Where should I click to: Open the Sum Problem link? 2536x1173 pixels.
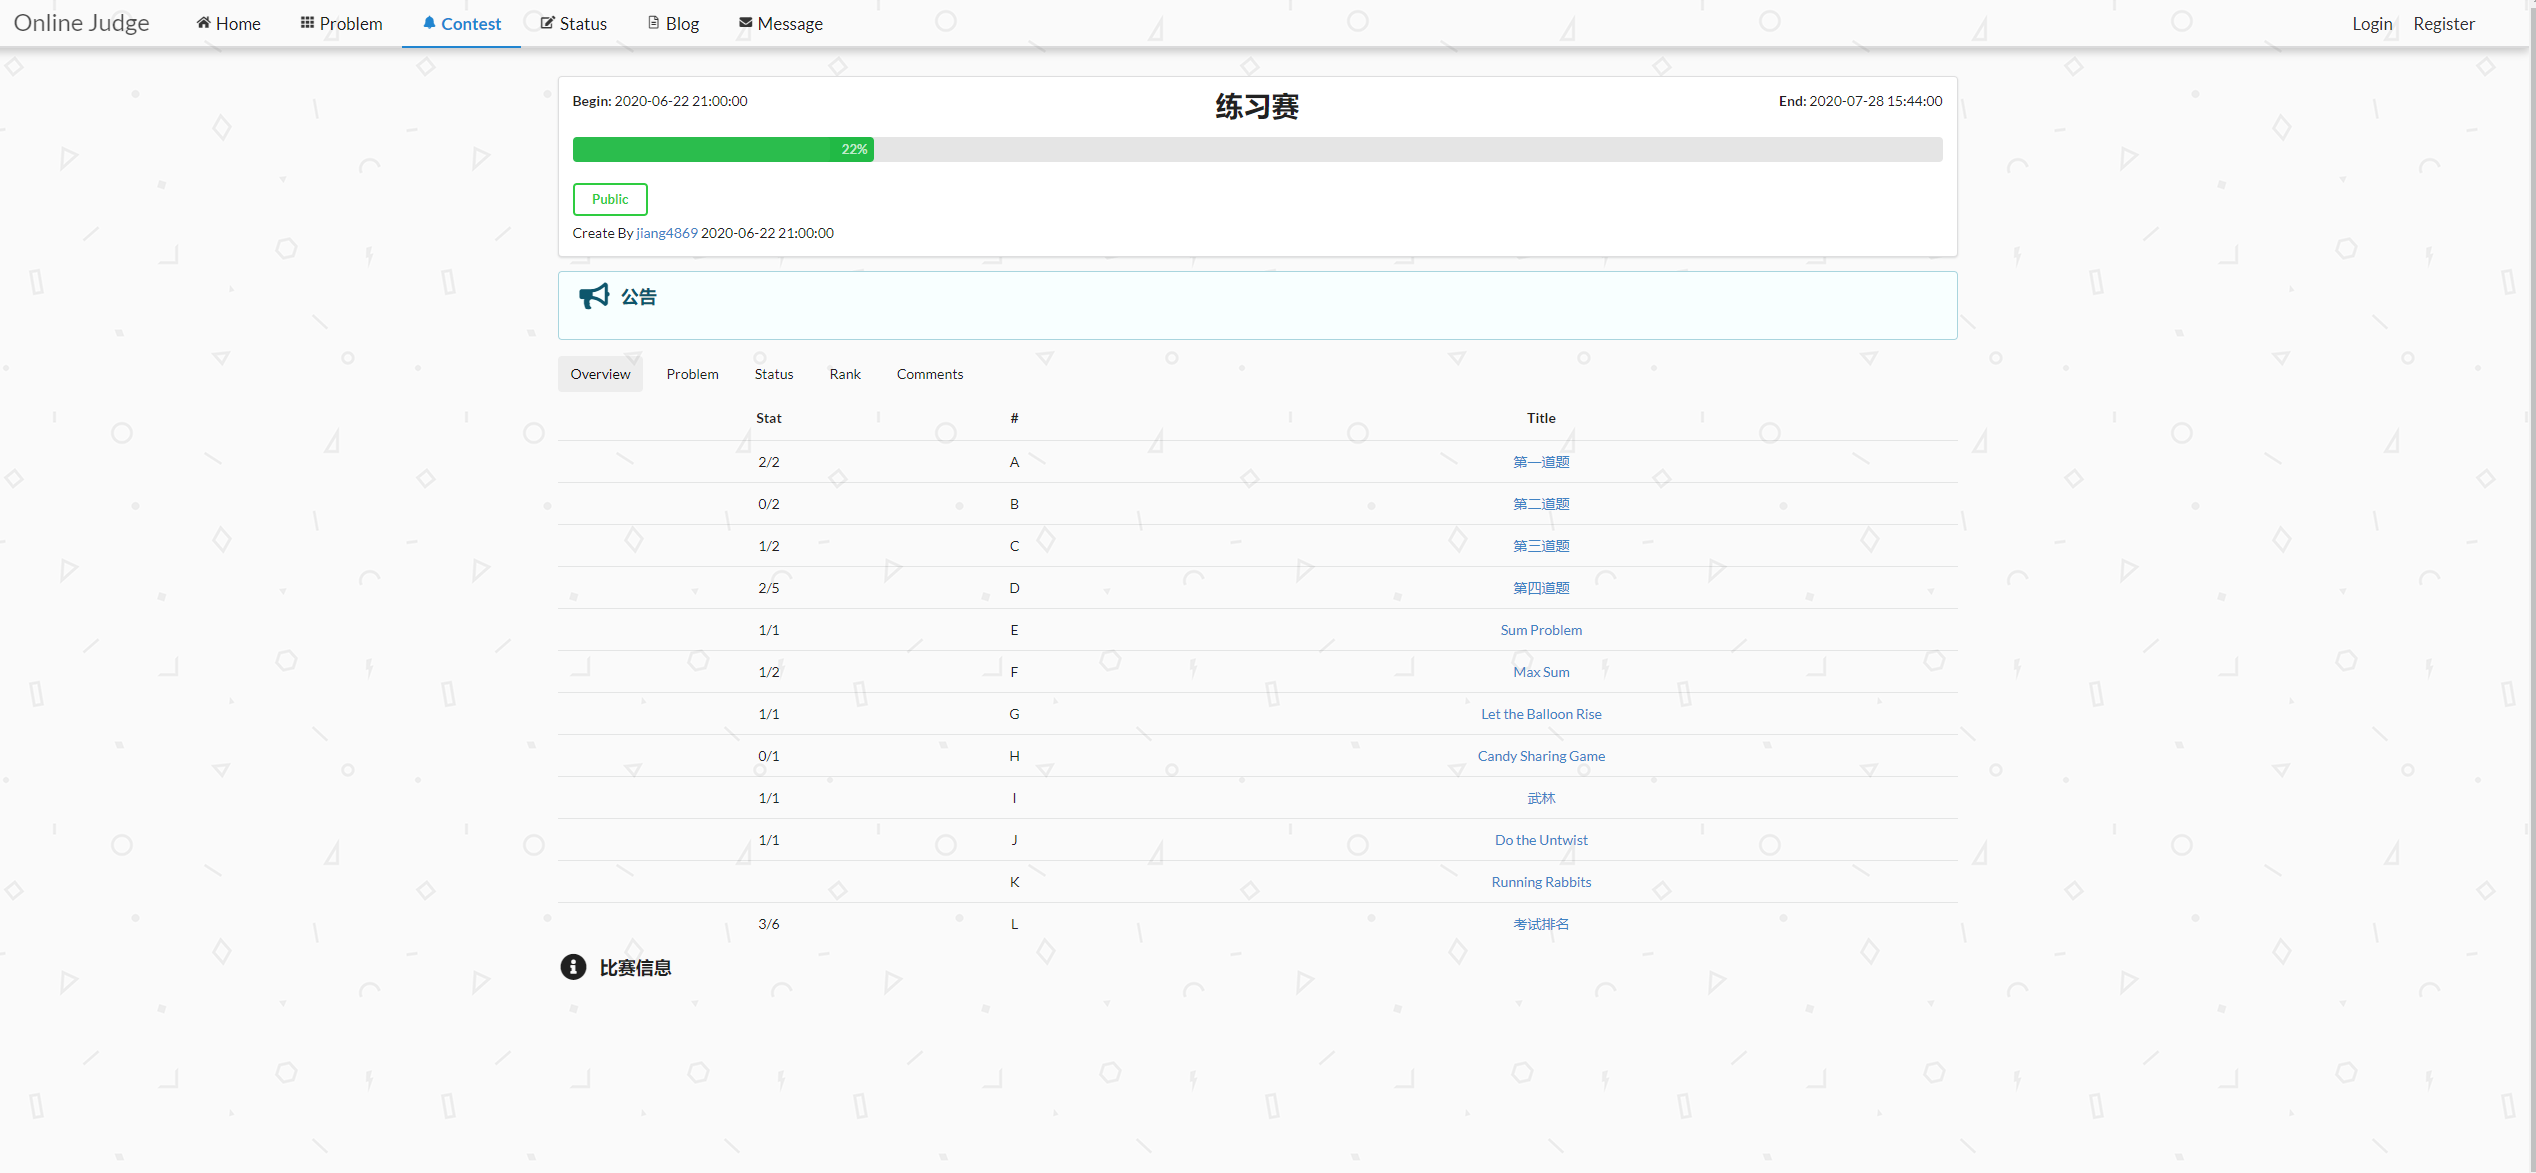tap(1540, 630)
